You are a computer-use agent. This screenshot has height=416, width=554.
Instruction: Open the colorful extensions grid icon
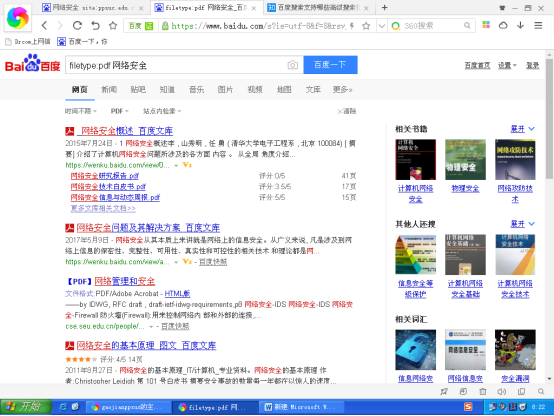(x=486, y=25)
